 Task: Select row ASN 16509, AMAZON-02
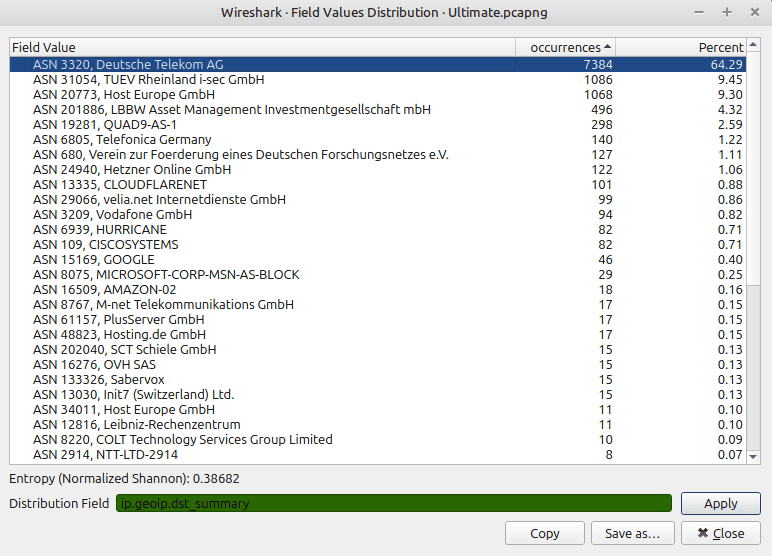pyautogui.click(x=378, y=290)
